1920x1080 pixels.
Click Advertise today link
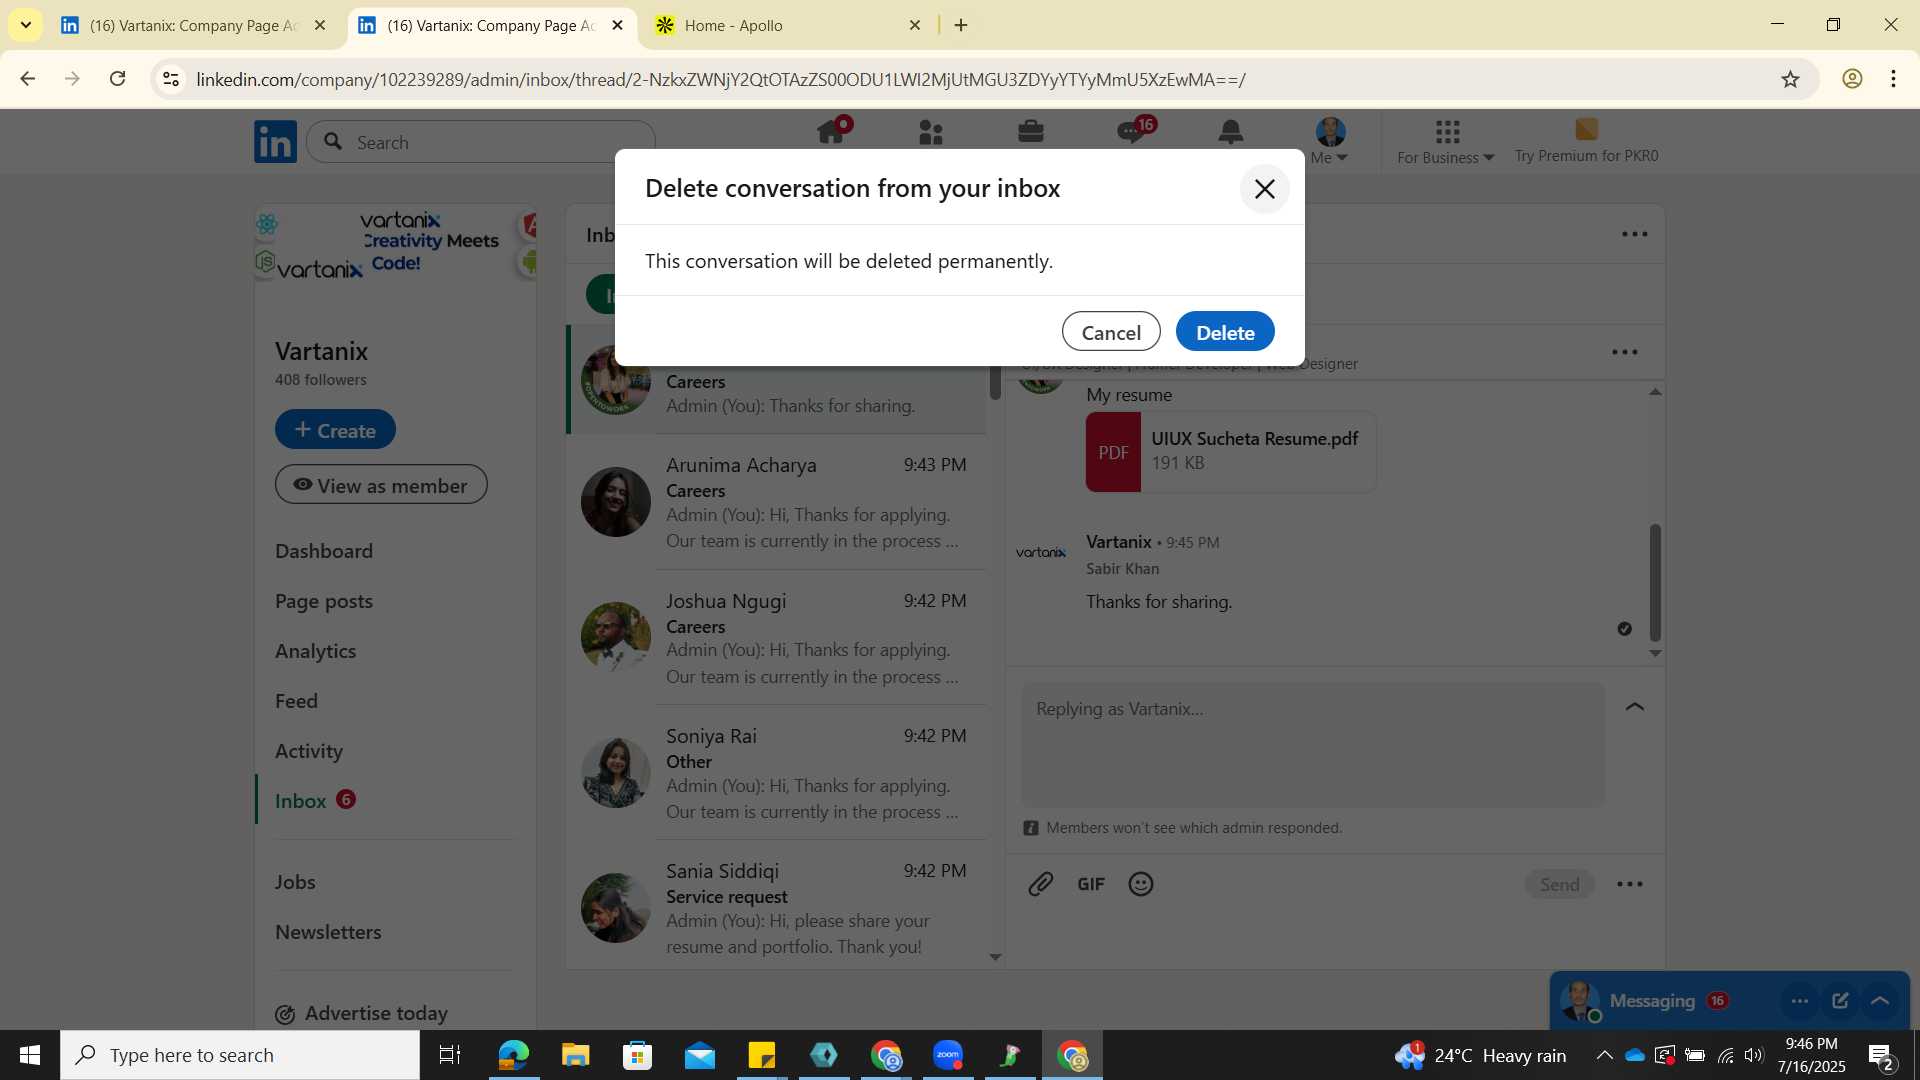pyautogui.click(x=362, y=1013)
